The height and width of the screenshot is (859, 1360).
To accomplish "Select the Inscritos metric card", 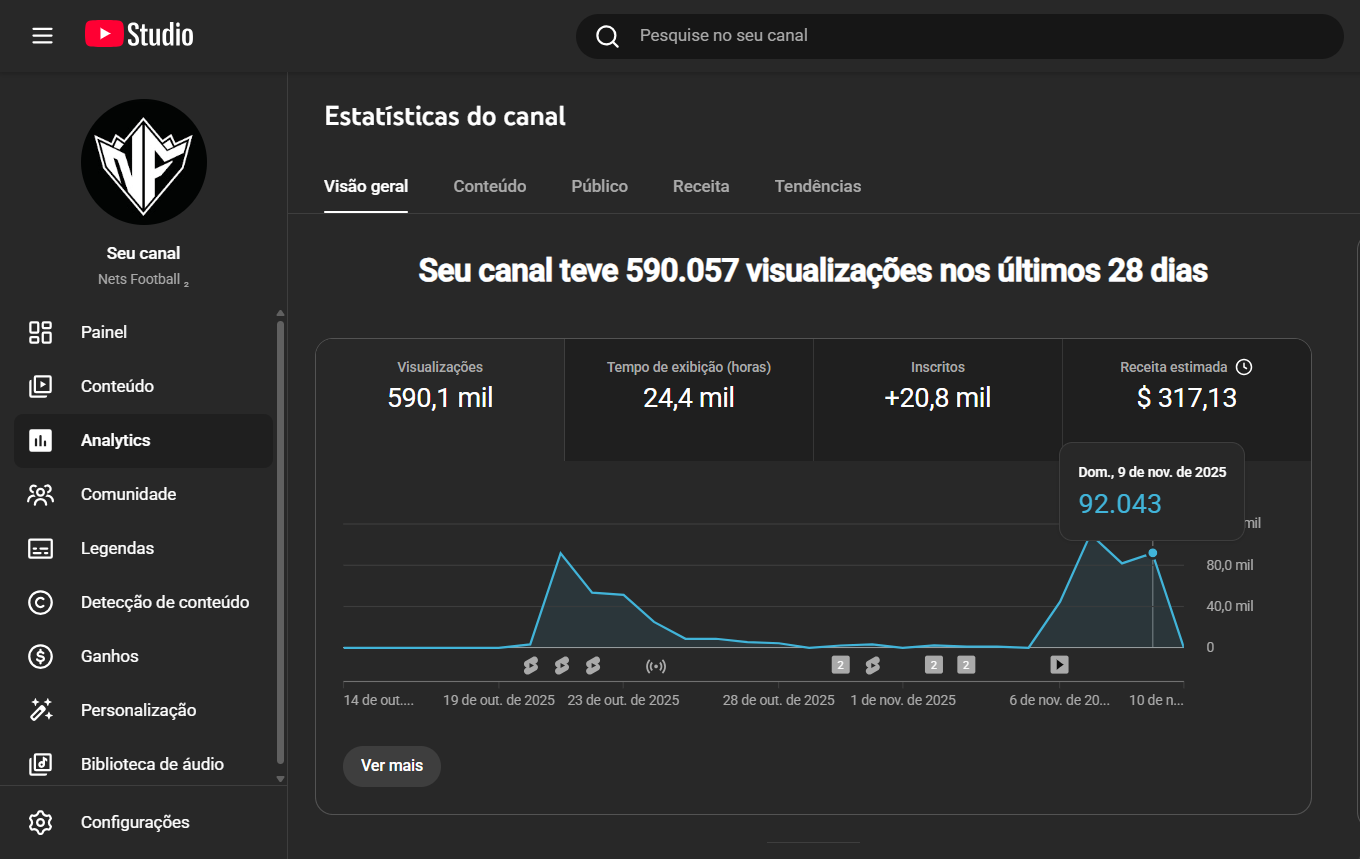I will [x=937, y=386].
